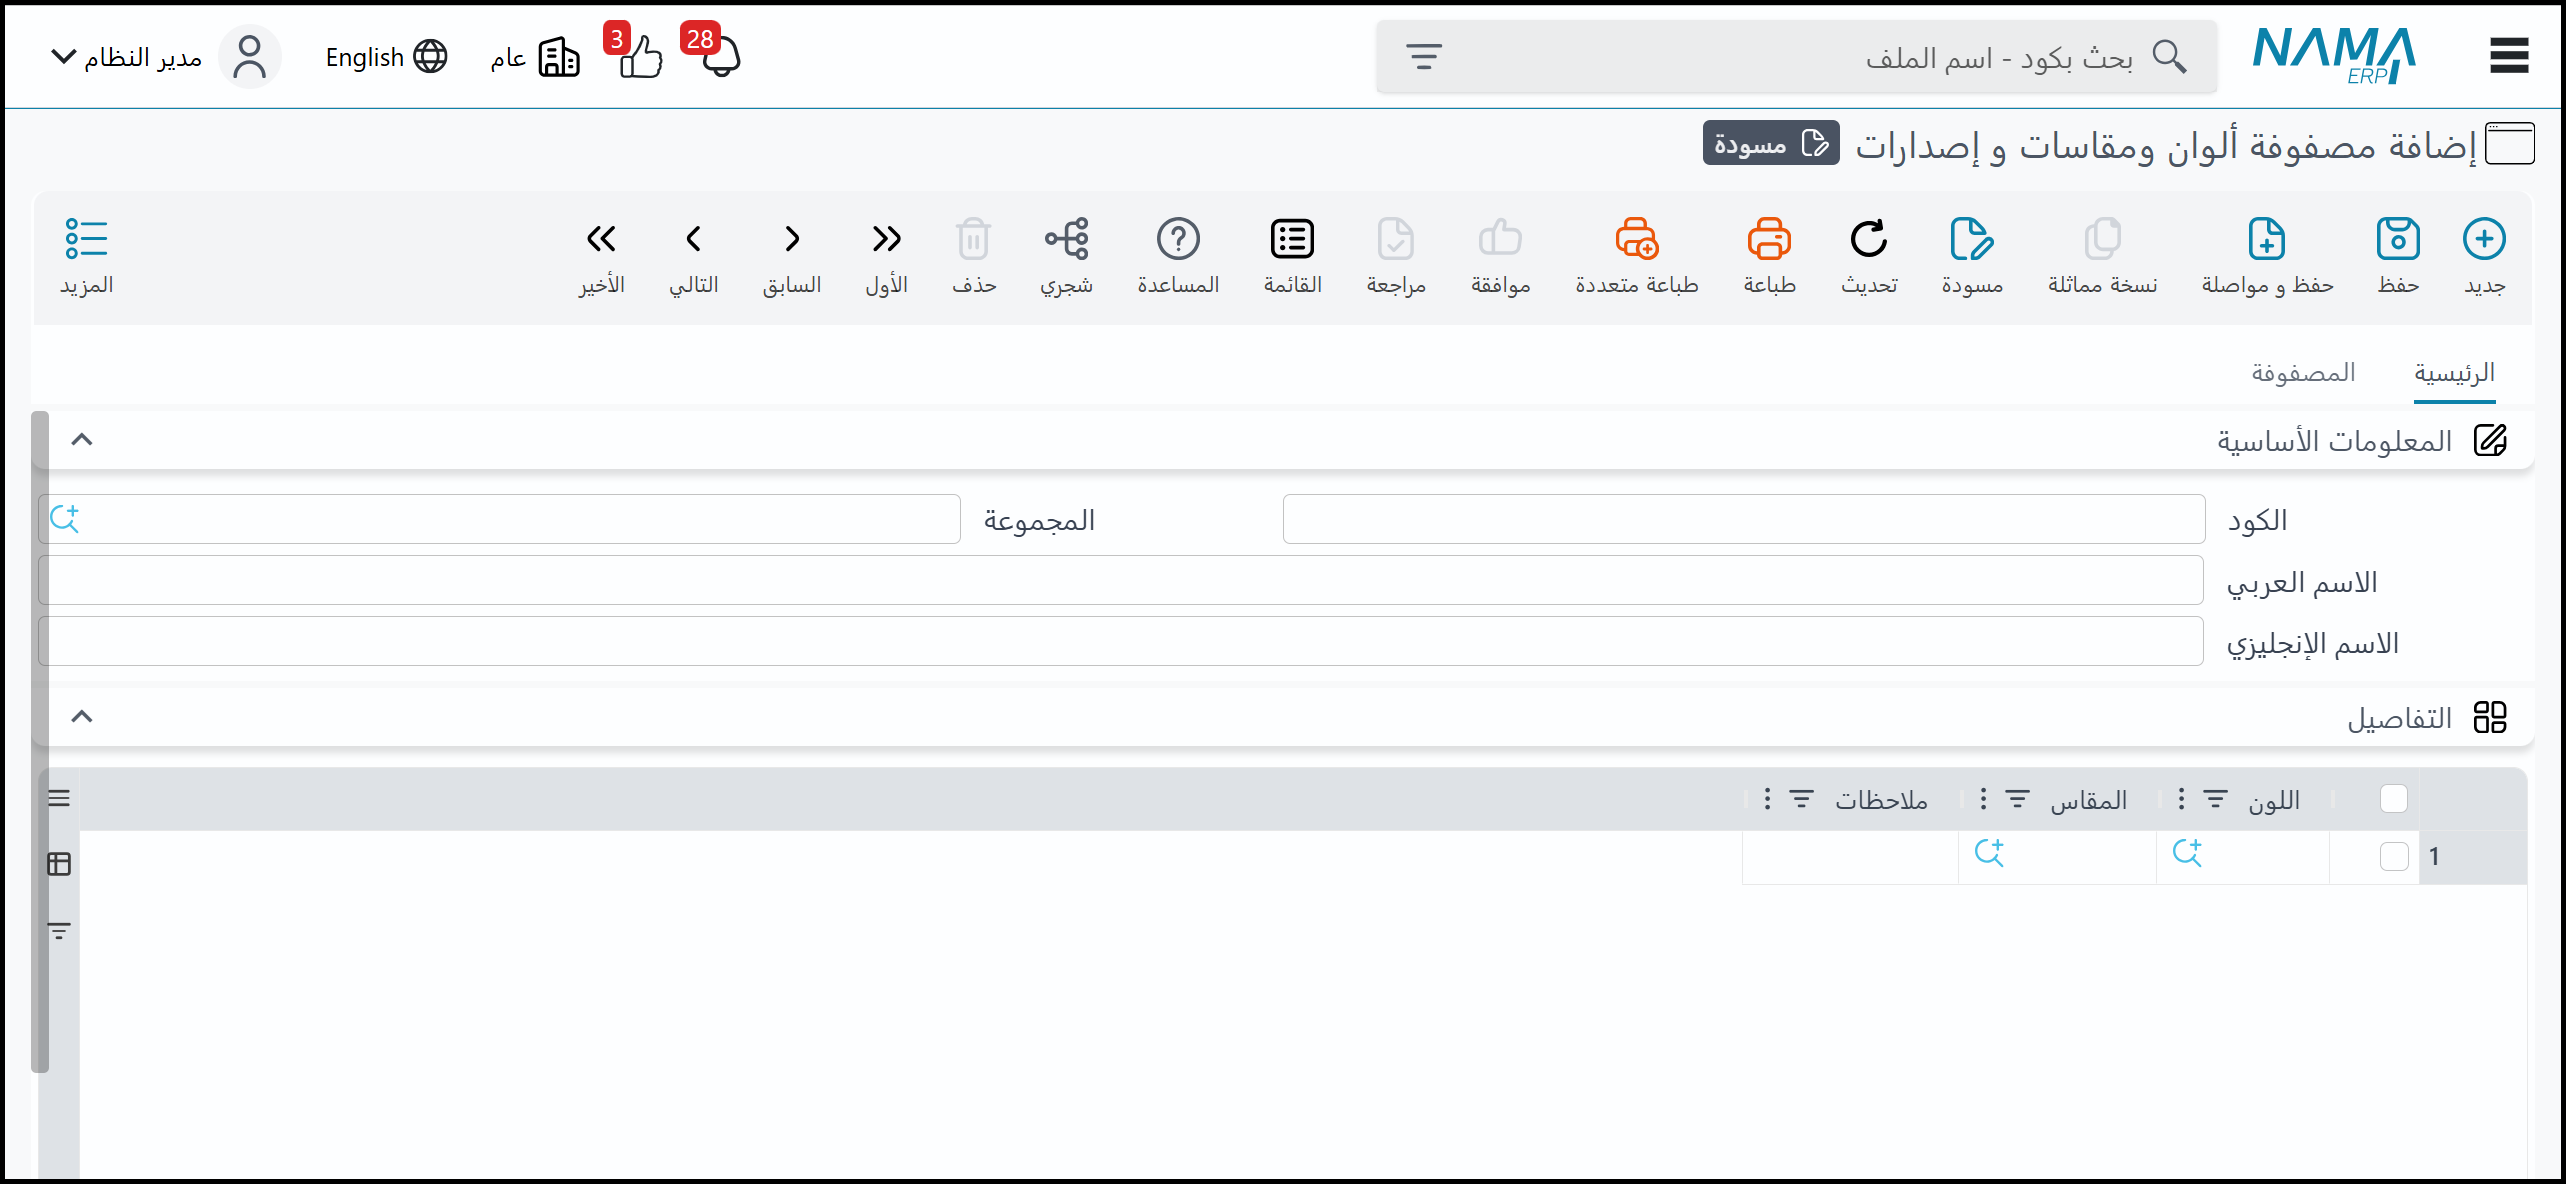The image size is (2566, 1184).
Task: Click the Code (الكود) input field
Action: 1743,519
